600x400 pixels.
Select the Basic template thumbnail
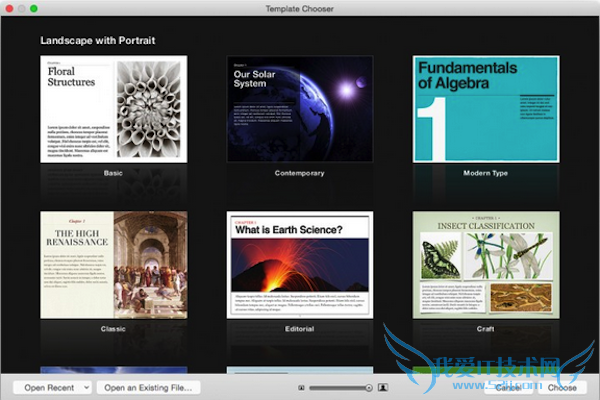point(112,108)
